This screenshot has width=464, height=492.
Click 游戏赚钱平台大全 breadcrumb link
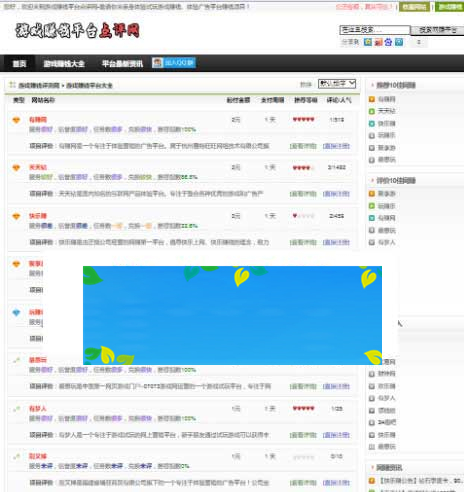pyautogui.click(x=89, y=85)
